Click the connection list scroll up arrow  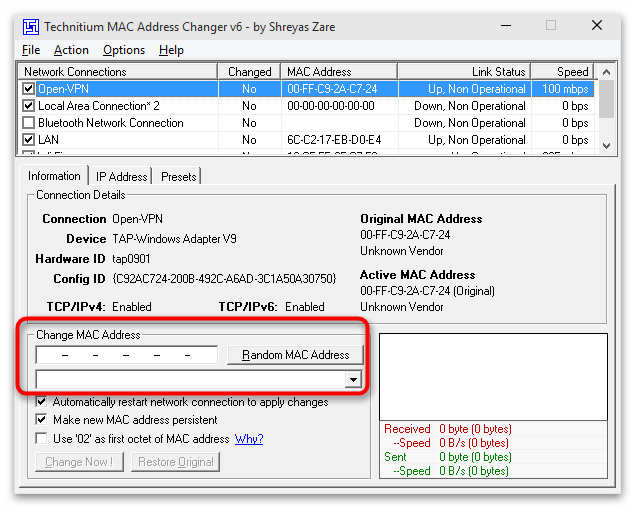click(606, 72)
